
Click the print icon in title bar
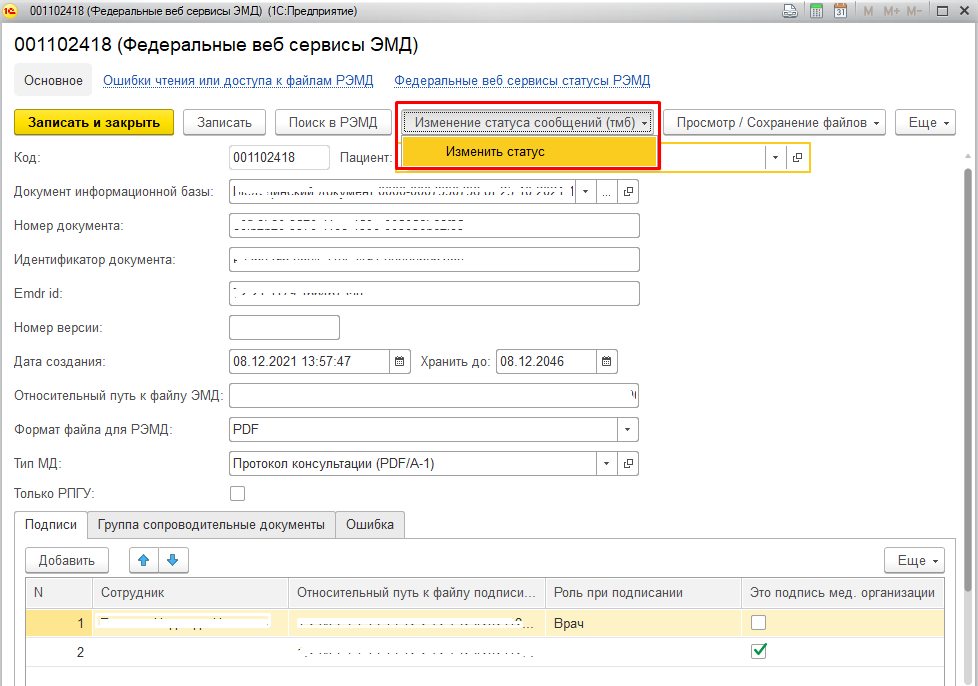point(790,11)
